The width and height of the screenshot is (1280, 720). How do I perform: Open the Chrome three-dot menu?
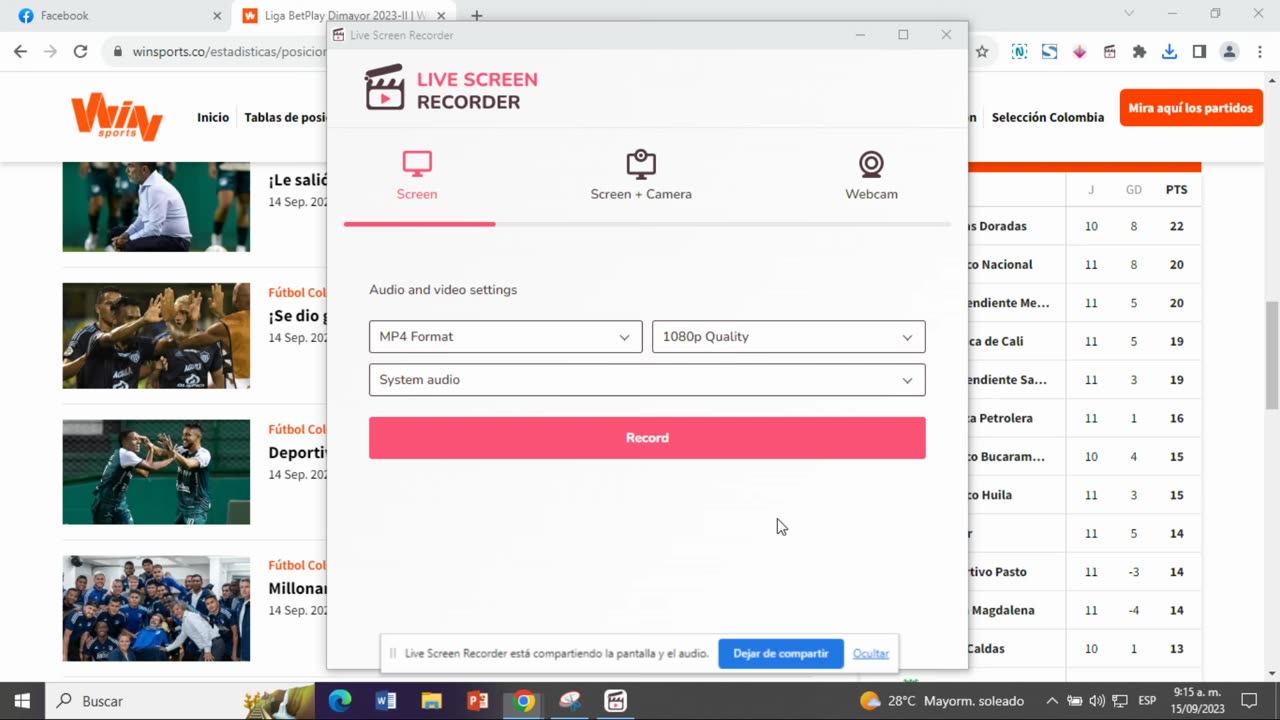click(1260, 51)
